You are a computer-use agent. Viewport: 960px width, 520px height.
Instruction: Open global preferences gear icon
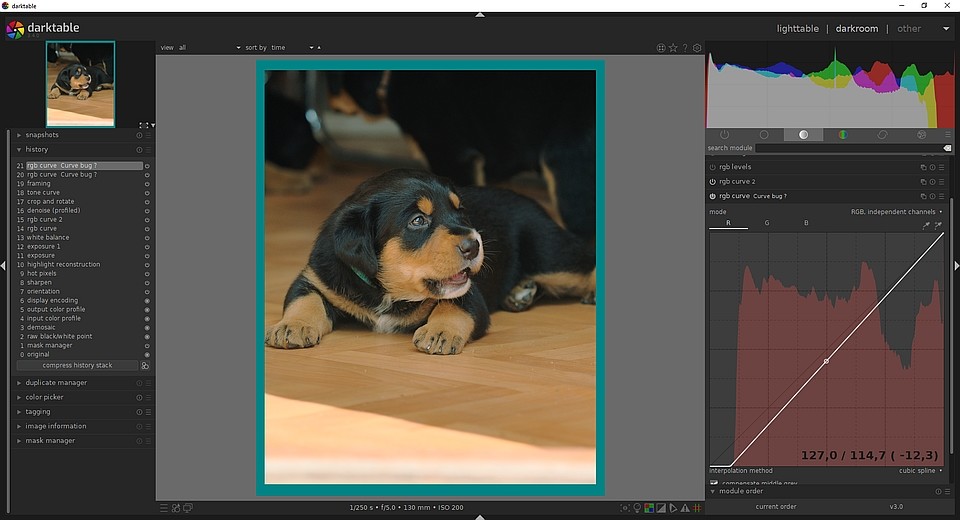click(x=697, y=47)
